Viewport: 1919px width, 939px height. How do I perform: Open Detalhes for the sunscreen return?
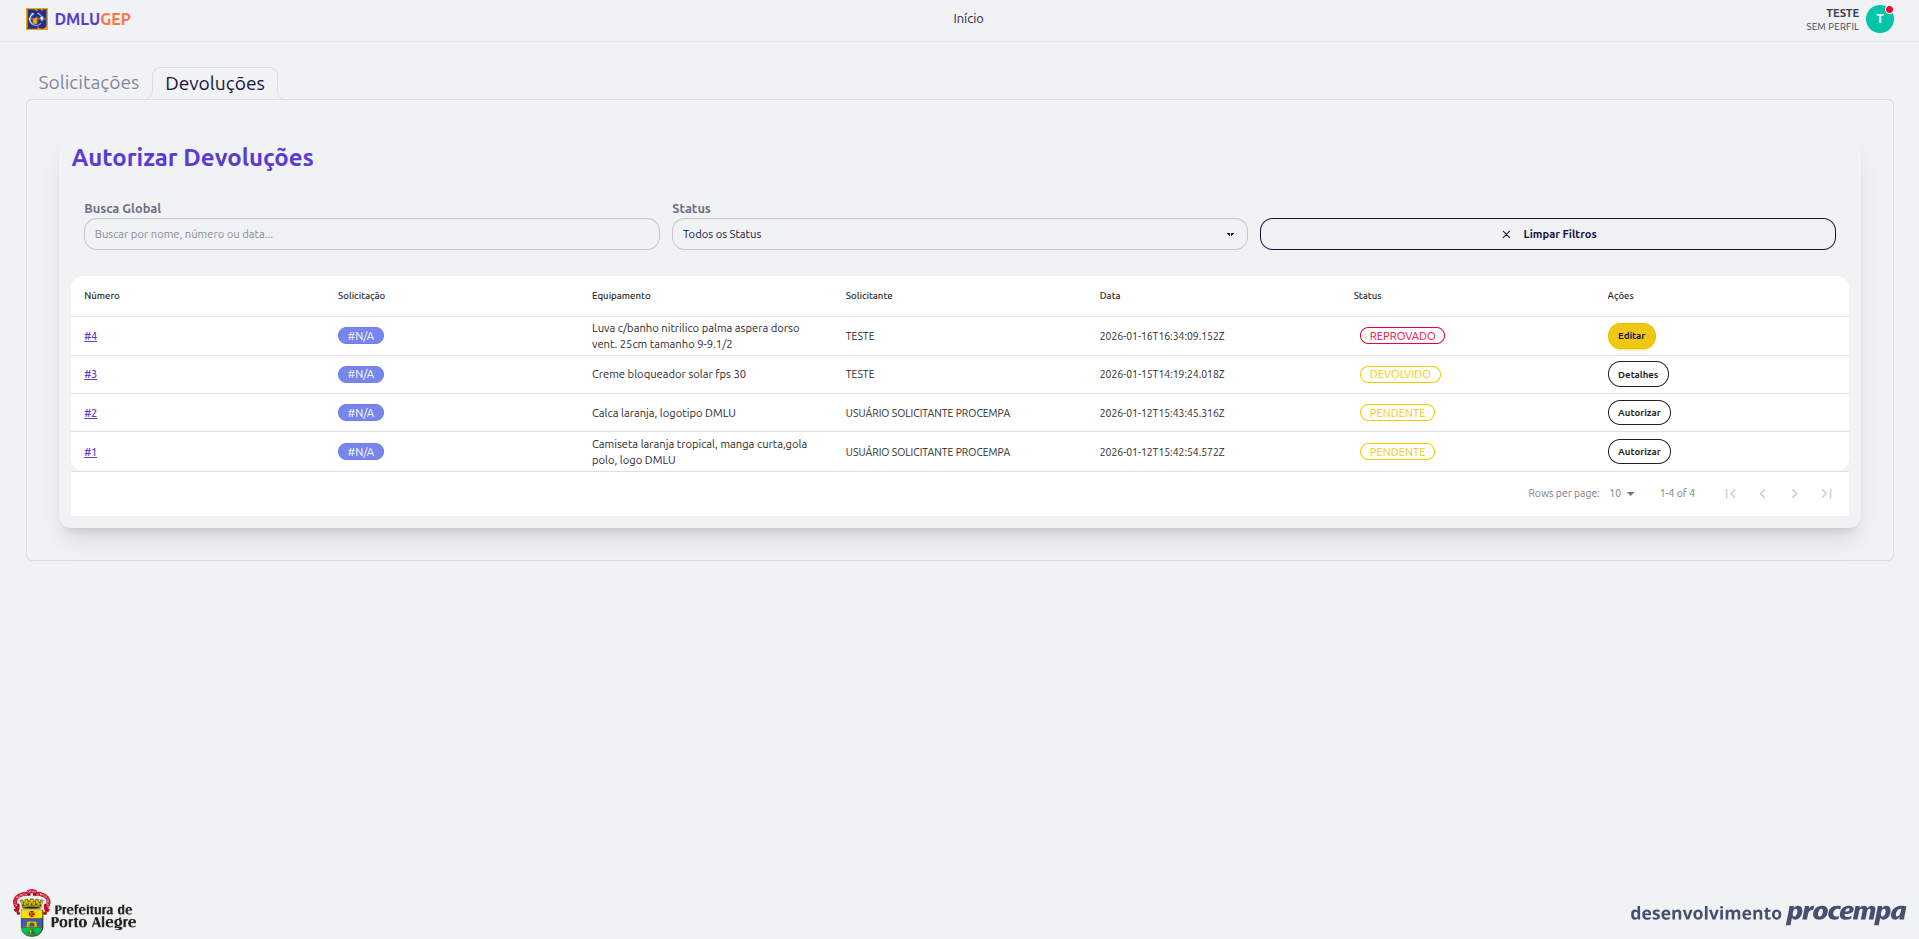pyautogui.click(x=1637, y=375)
